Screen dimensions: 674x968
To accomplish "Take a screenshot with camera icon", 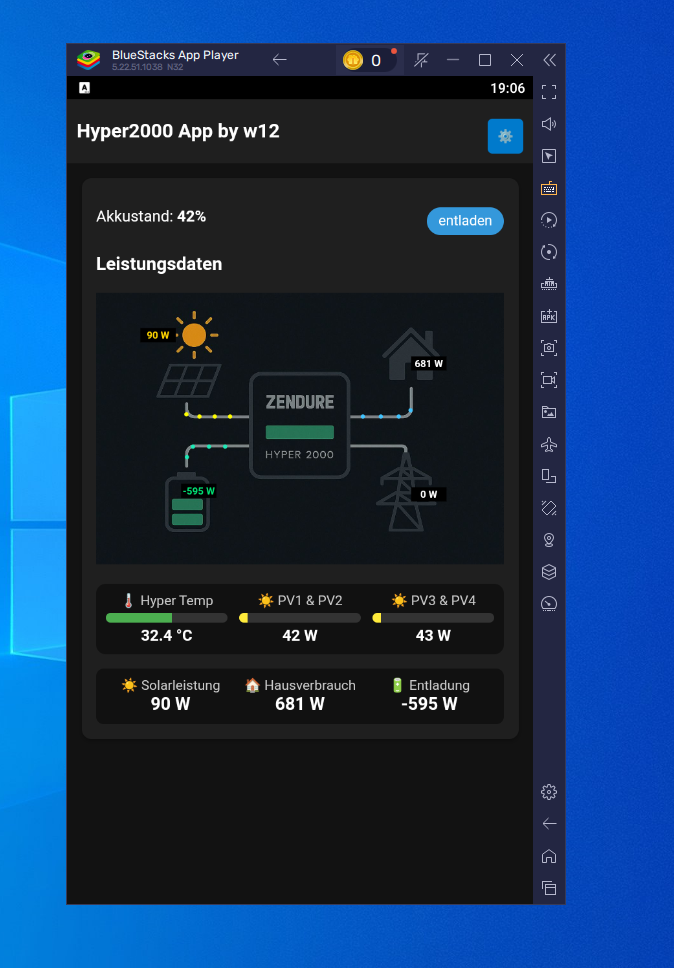I will pyautogui.click(x=548, y=348).
